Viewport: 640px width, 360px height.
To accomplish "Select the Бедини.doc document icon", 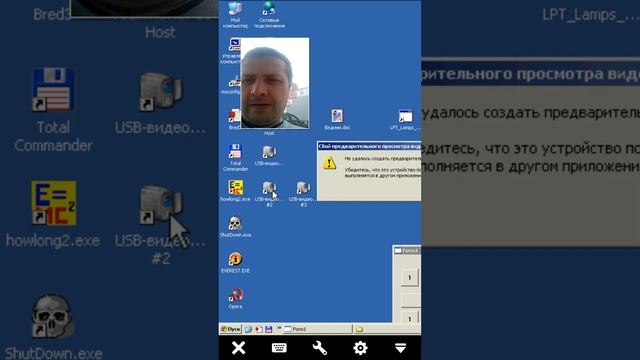I will click(337, 116).
